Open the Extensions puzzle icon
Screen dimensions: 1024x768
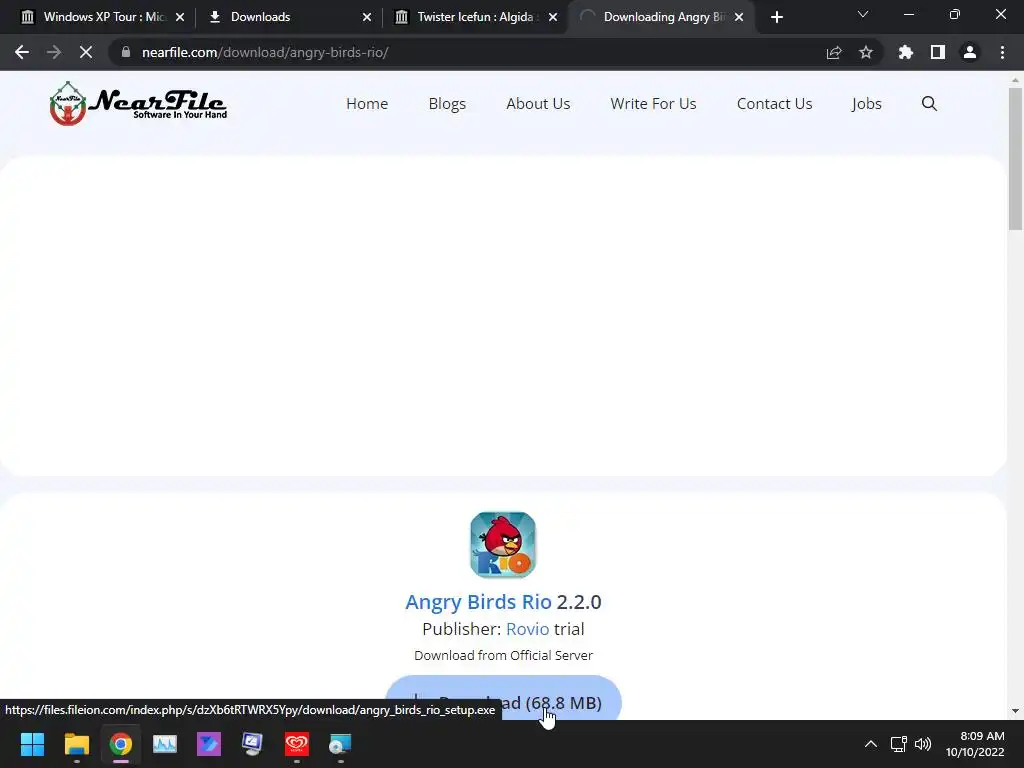click(x=905, y=52)
